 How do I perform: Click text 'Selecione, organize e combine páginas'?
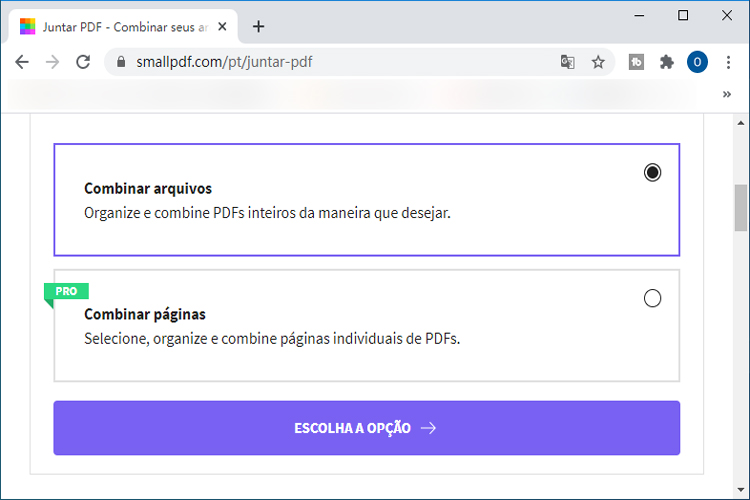coord(207,339)
